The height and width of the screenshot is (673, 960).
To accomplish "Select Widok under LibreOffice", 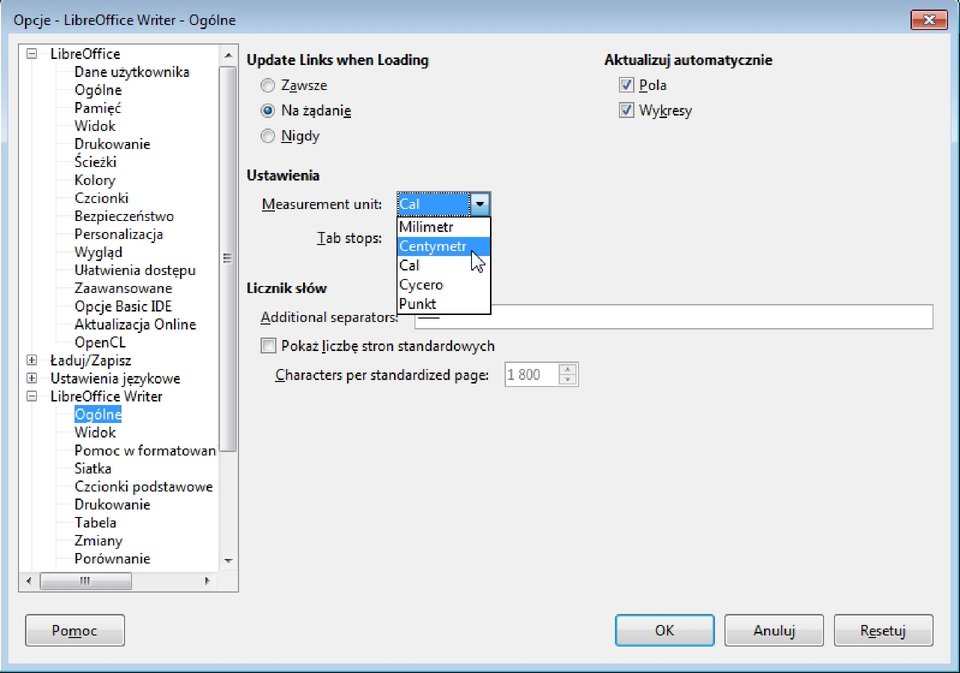I will click(95, 126).
